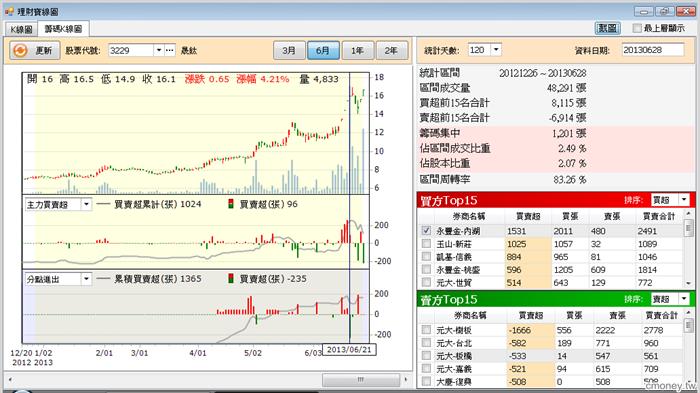Screen dimensions: 700x393
Task: Open the seller Top15 排序 dropdown
Action: point(684,299)
